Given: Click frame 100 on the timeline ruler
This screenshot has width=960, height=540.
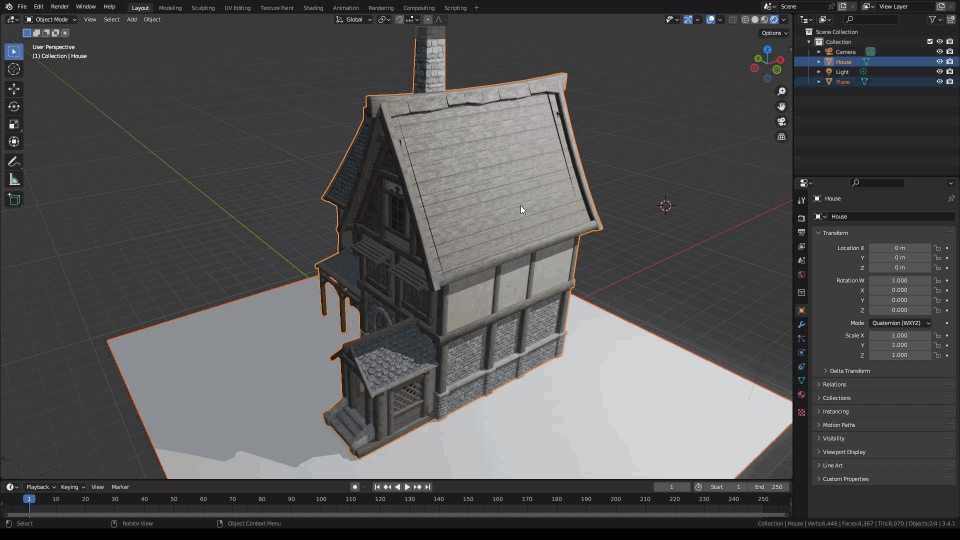Looking at the screenshot, I should tap(320, 498).
